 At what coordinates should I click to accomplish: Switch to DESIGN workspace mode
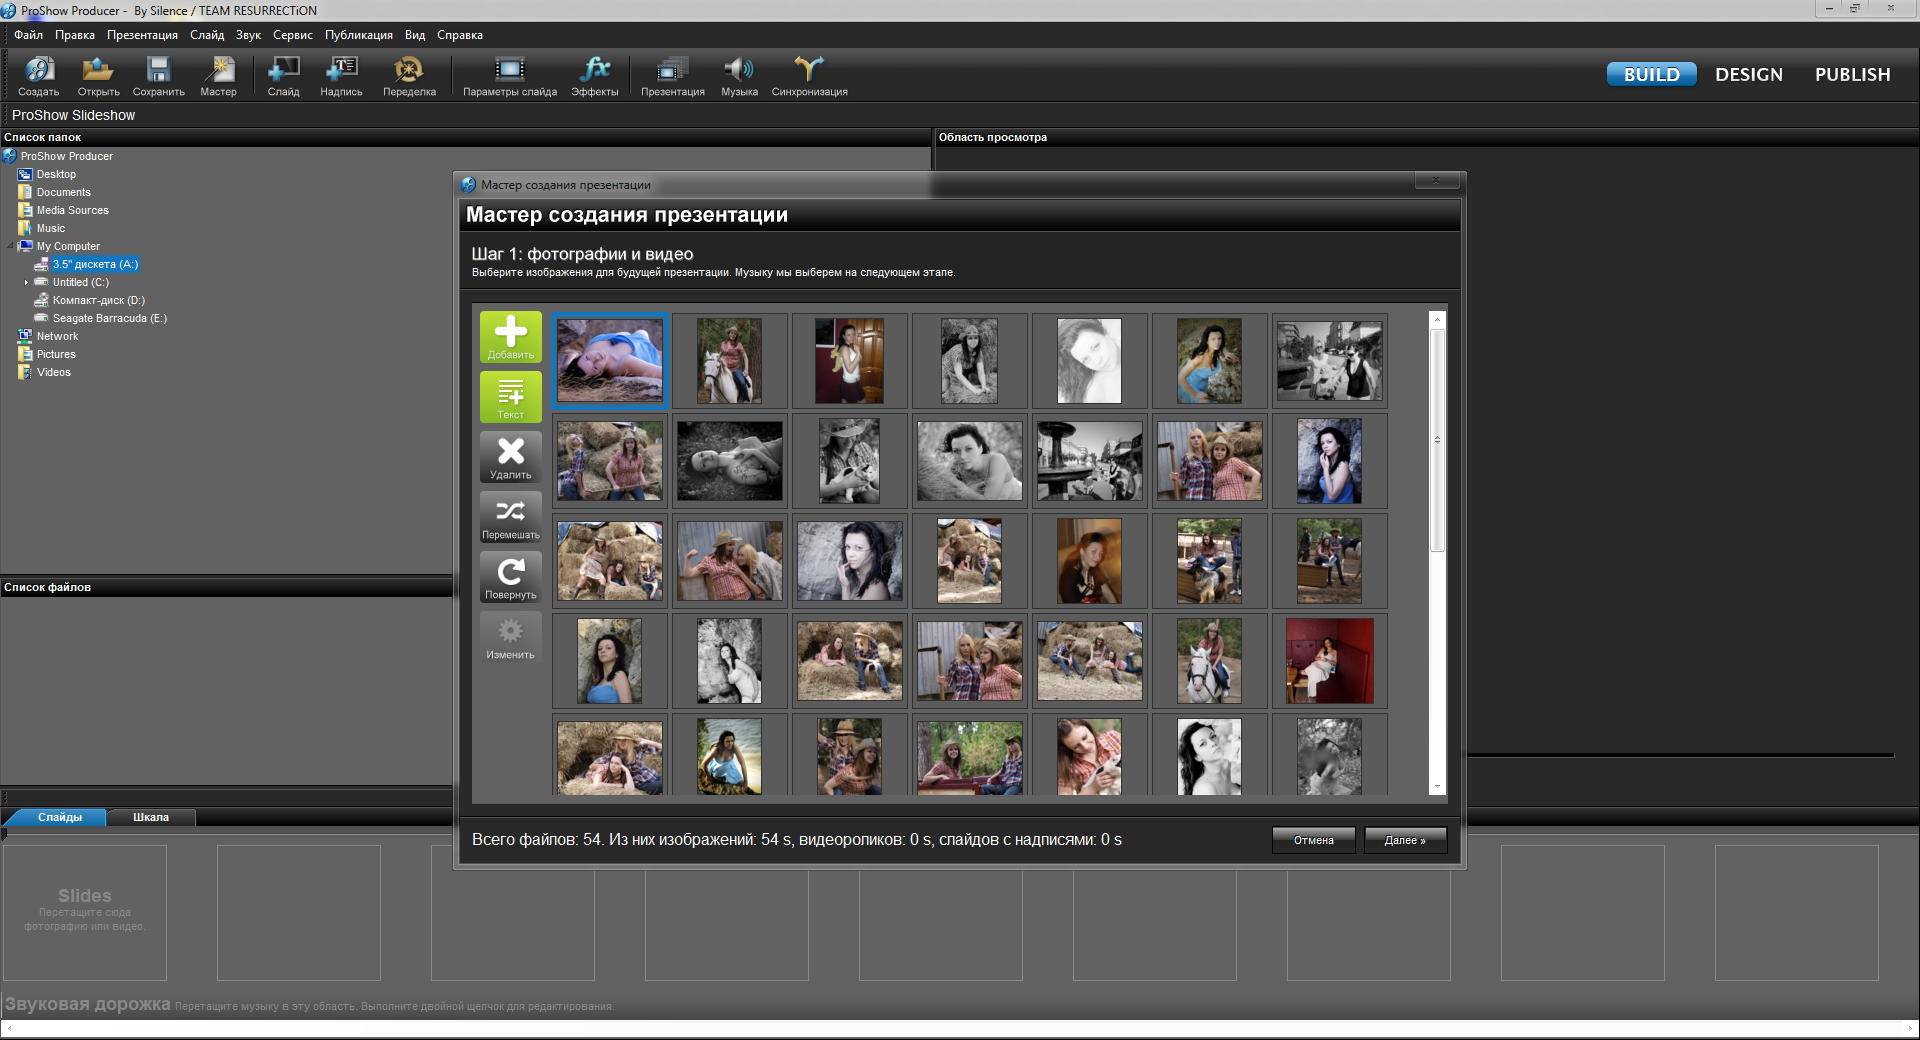point(1748,75)
